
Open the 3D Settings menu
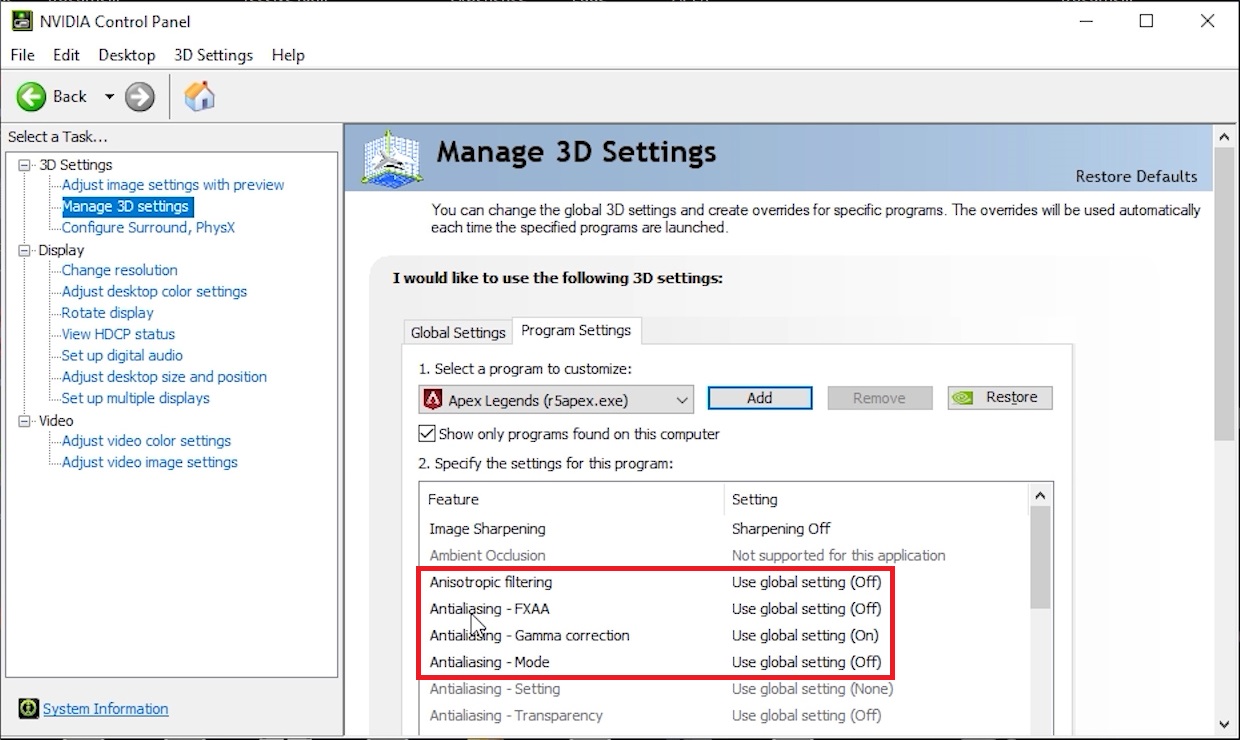click(x=213, y=55)
